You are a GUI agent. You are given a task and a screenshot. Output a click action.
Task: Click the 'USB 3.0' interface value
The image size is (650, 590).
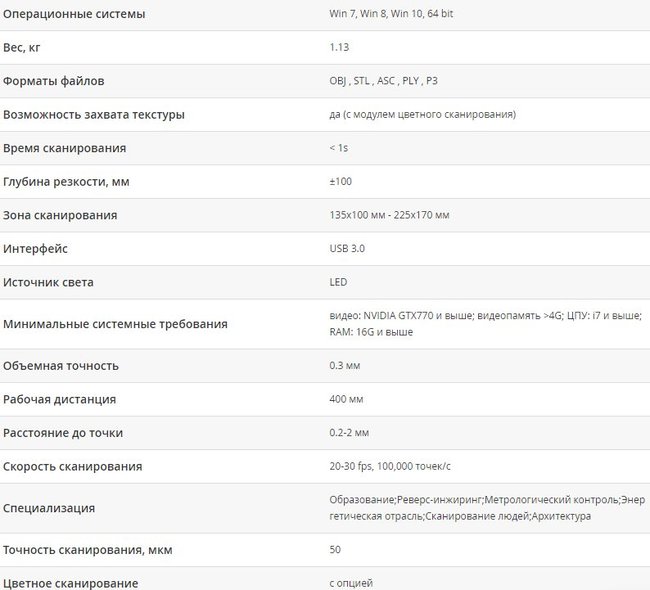point(347,248)
